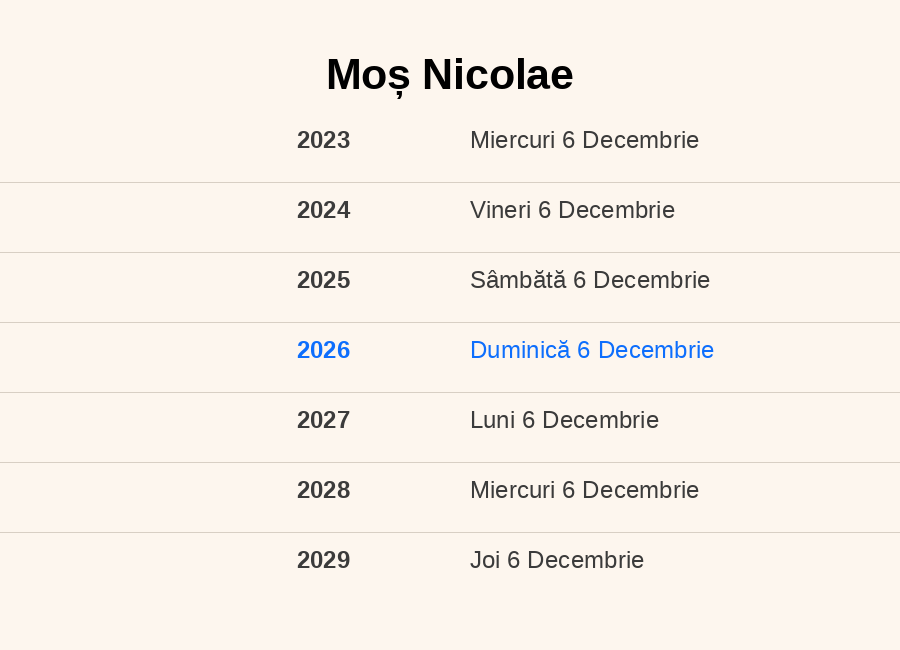The image size is (900, 650).
Task: Select the 2029 year label
Action: point(323,560)
